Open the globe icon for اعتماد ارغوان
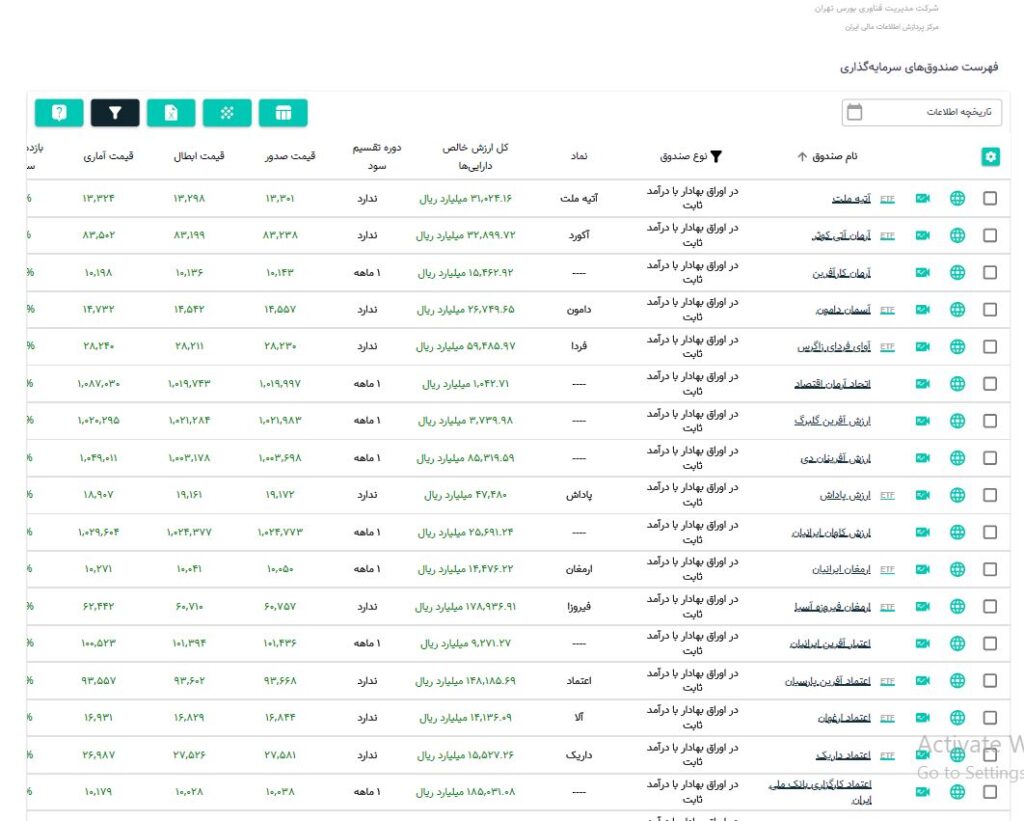Viewport: 1024px width, 821px height. [957, 718]
